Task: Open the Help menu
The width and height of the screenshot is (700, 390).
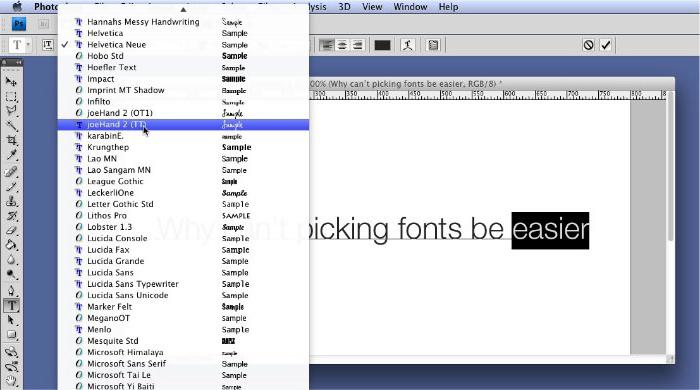Action: (448, 7)
